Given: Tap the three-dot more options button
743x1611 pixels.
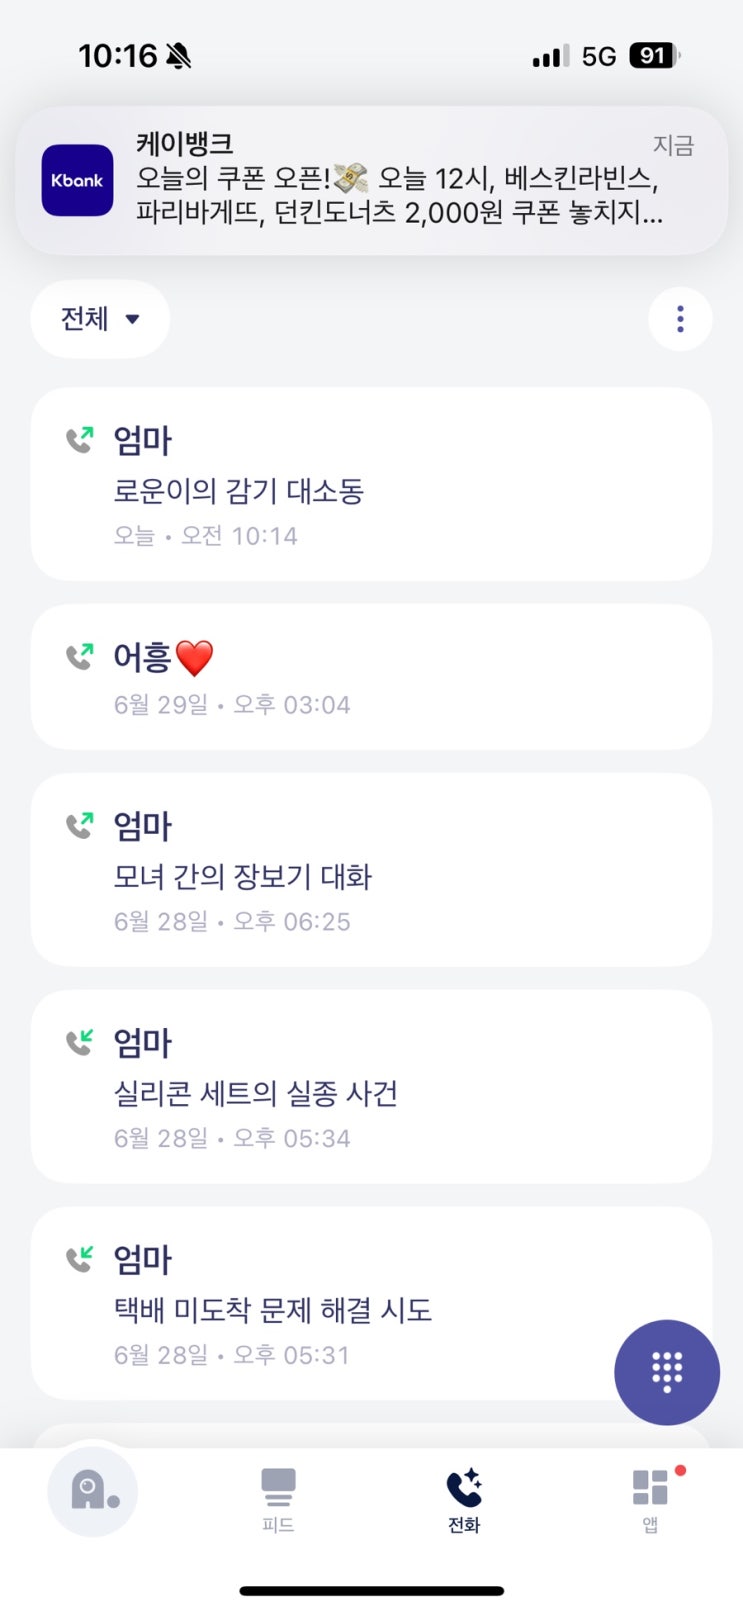Looking at the screenshot, I should click(x=680, y=319).
